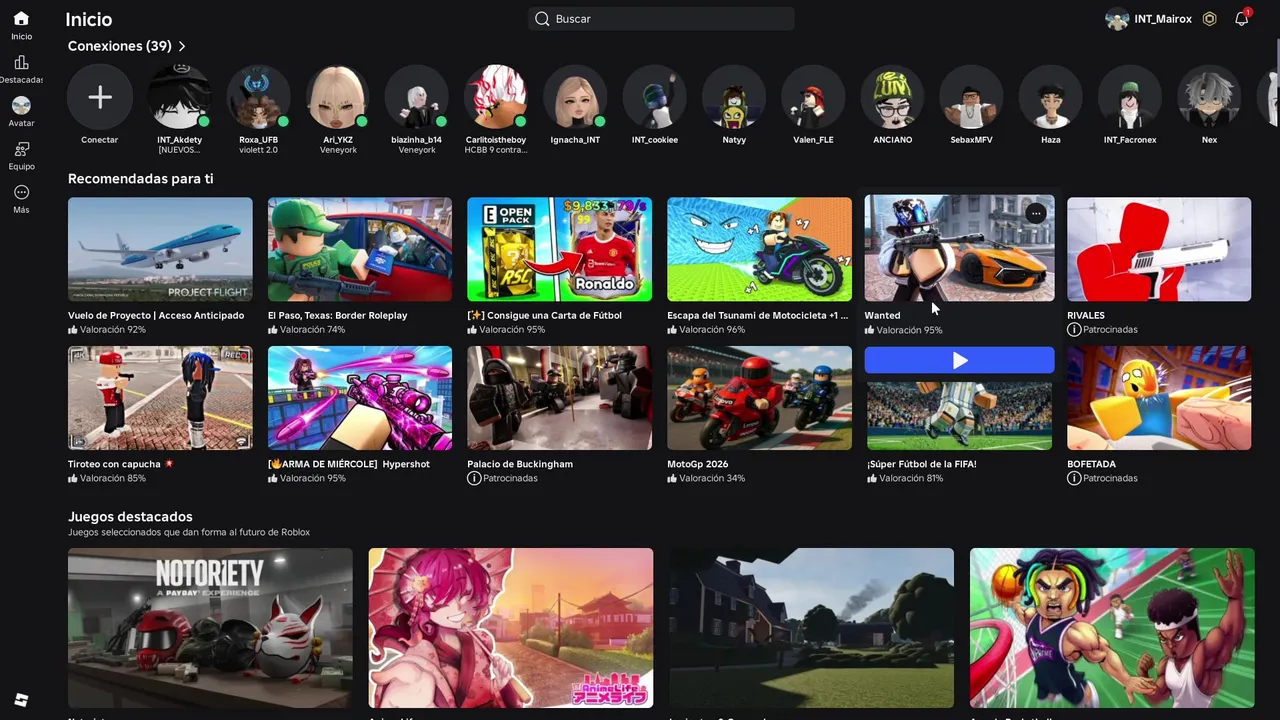
Task: Click the Tiroteo con capucha title
Action: (114, 464)
